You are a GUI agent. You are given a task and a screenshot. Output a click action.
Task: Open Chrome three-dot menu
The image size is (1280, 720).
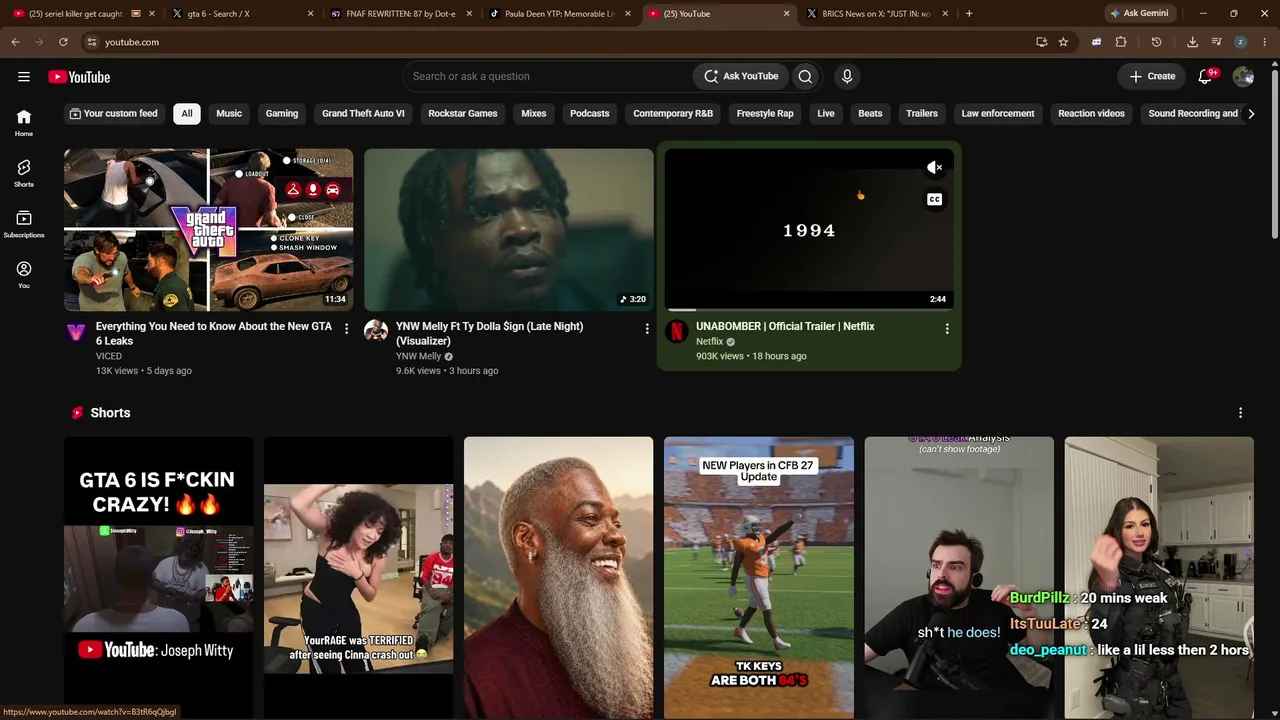(1265, 42)
